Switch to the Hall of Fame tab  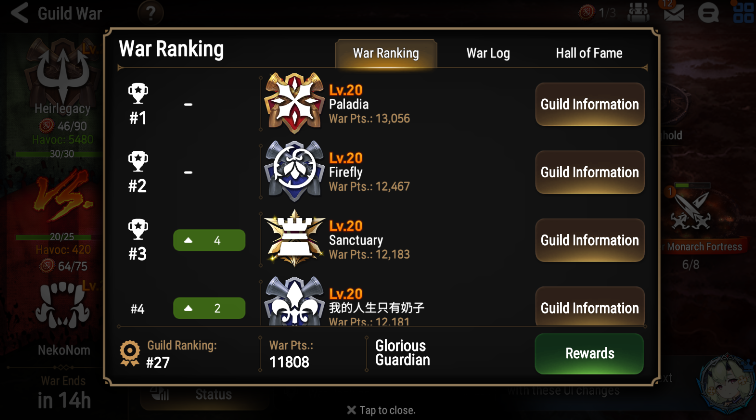(589, 53)
